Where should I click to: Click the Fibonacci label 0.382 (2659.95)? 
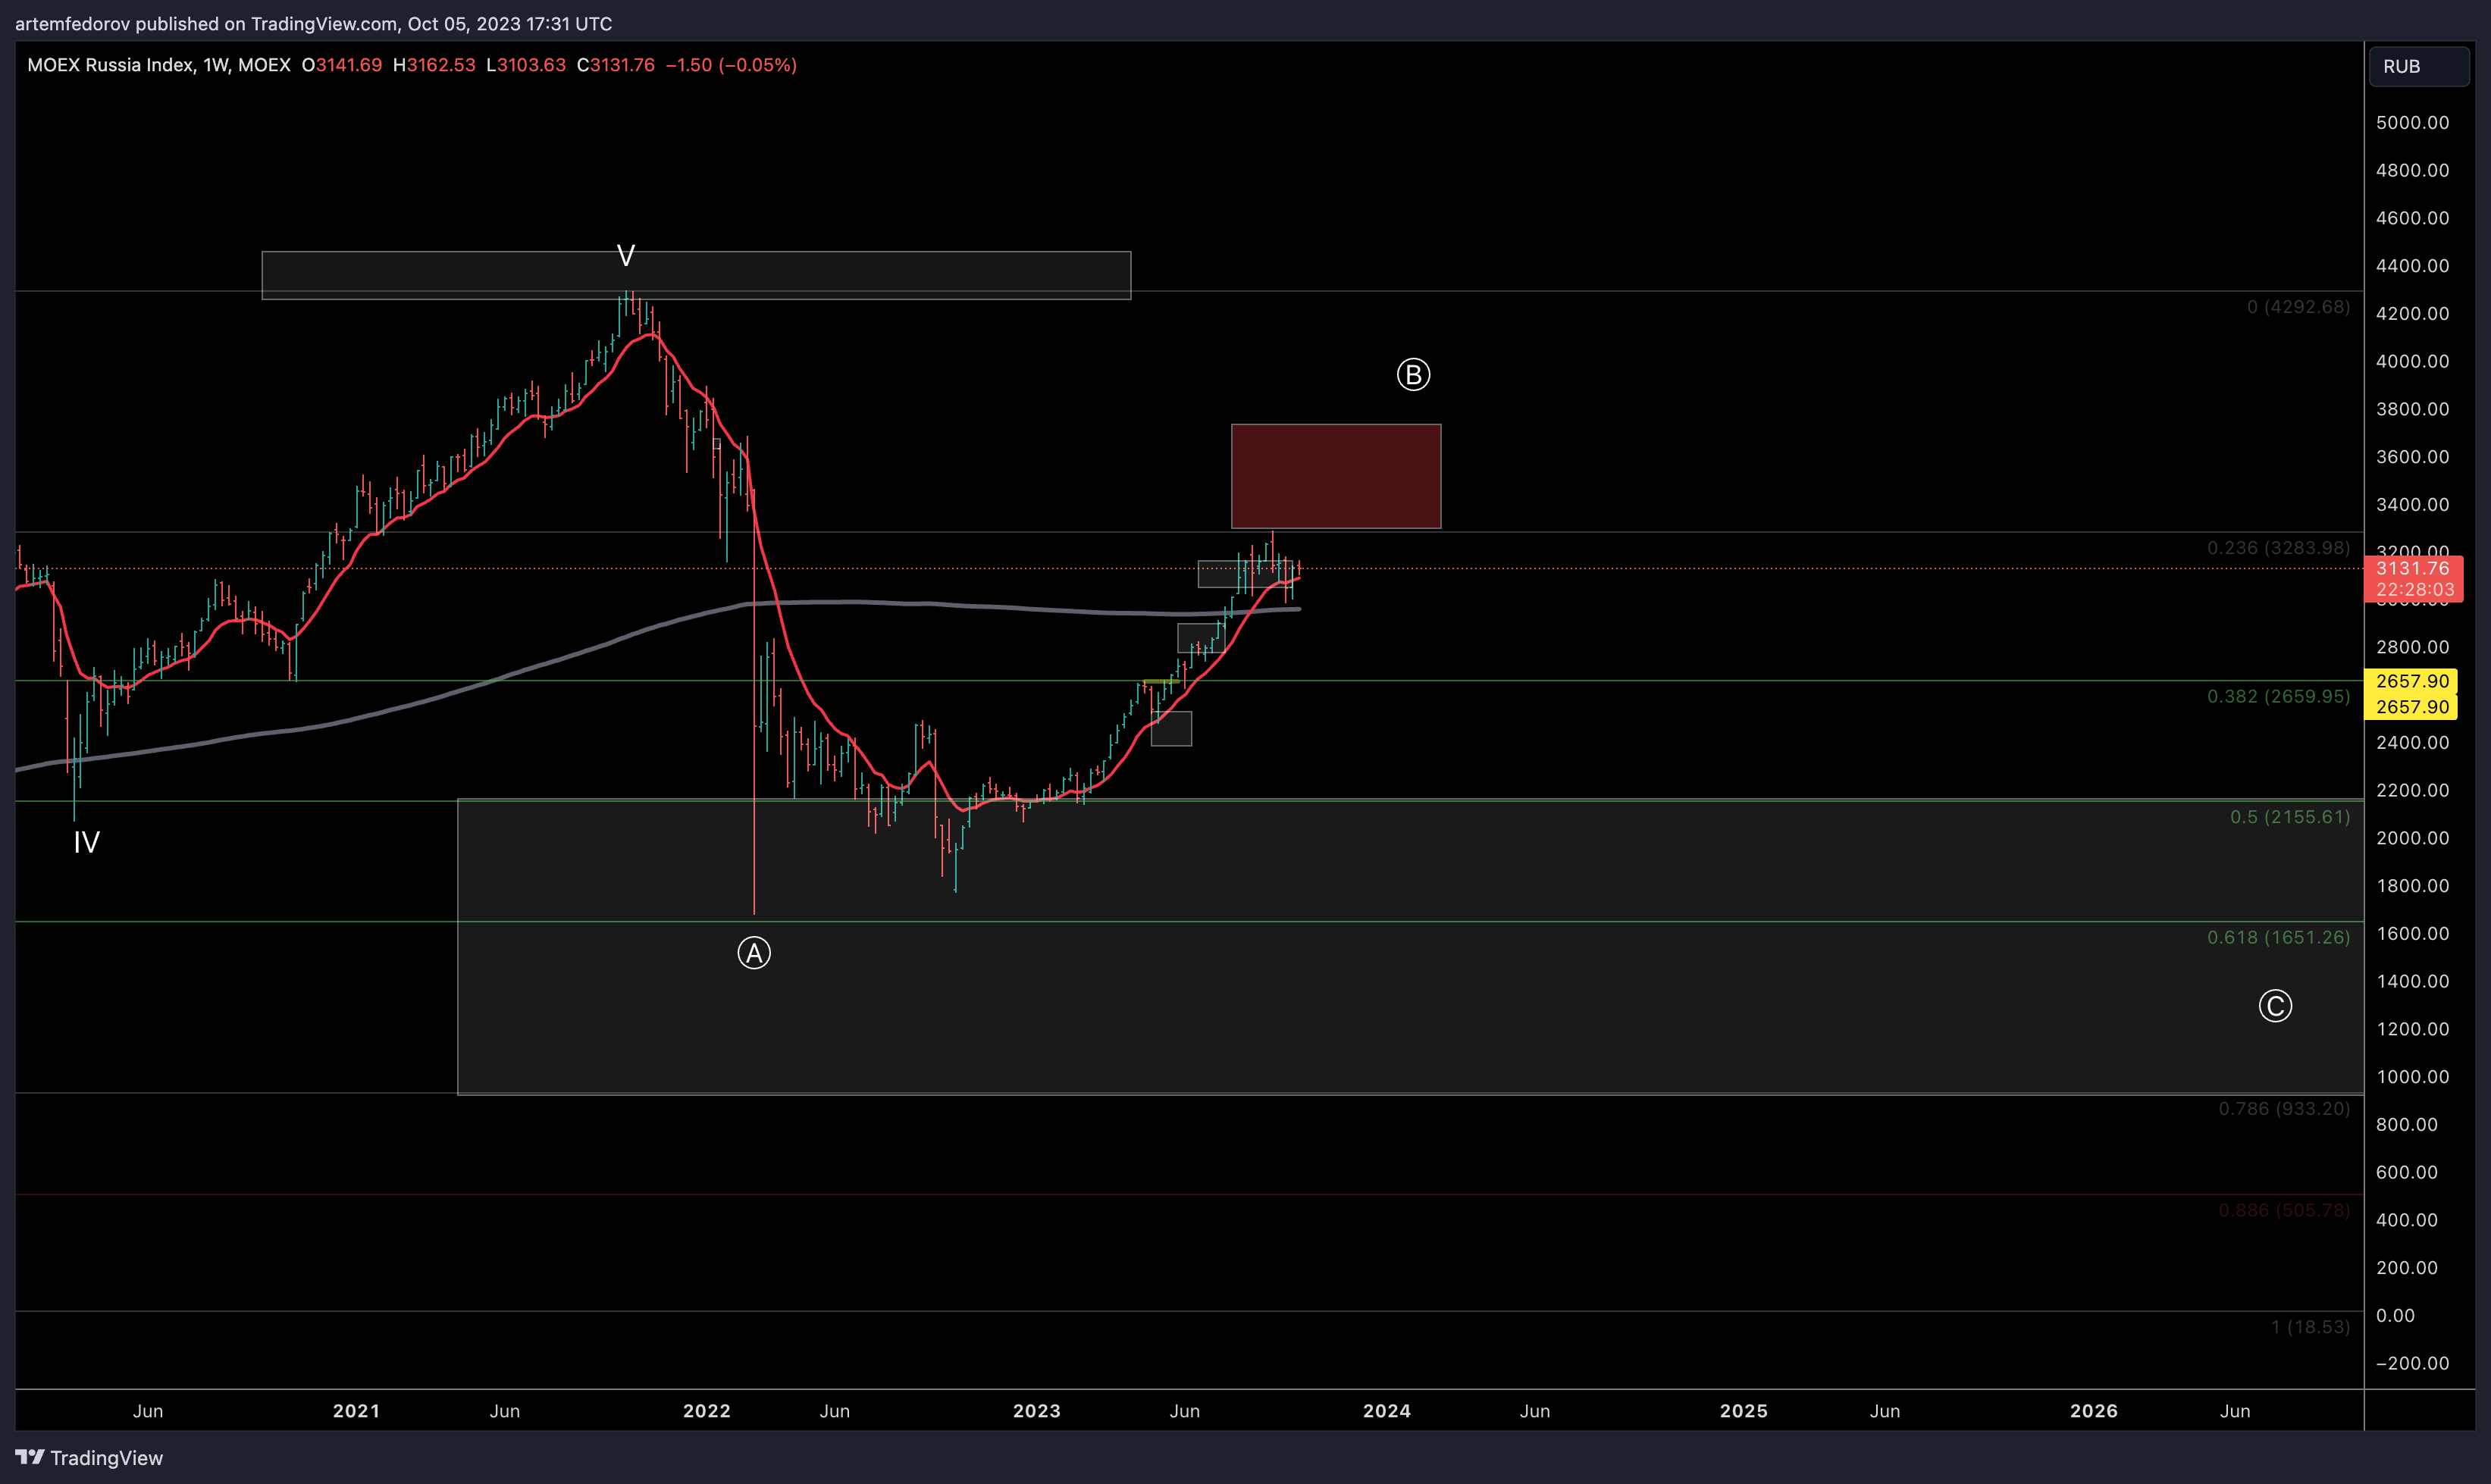2278,696
